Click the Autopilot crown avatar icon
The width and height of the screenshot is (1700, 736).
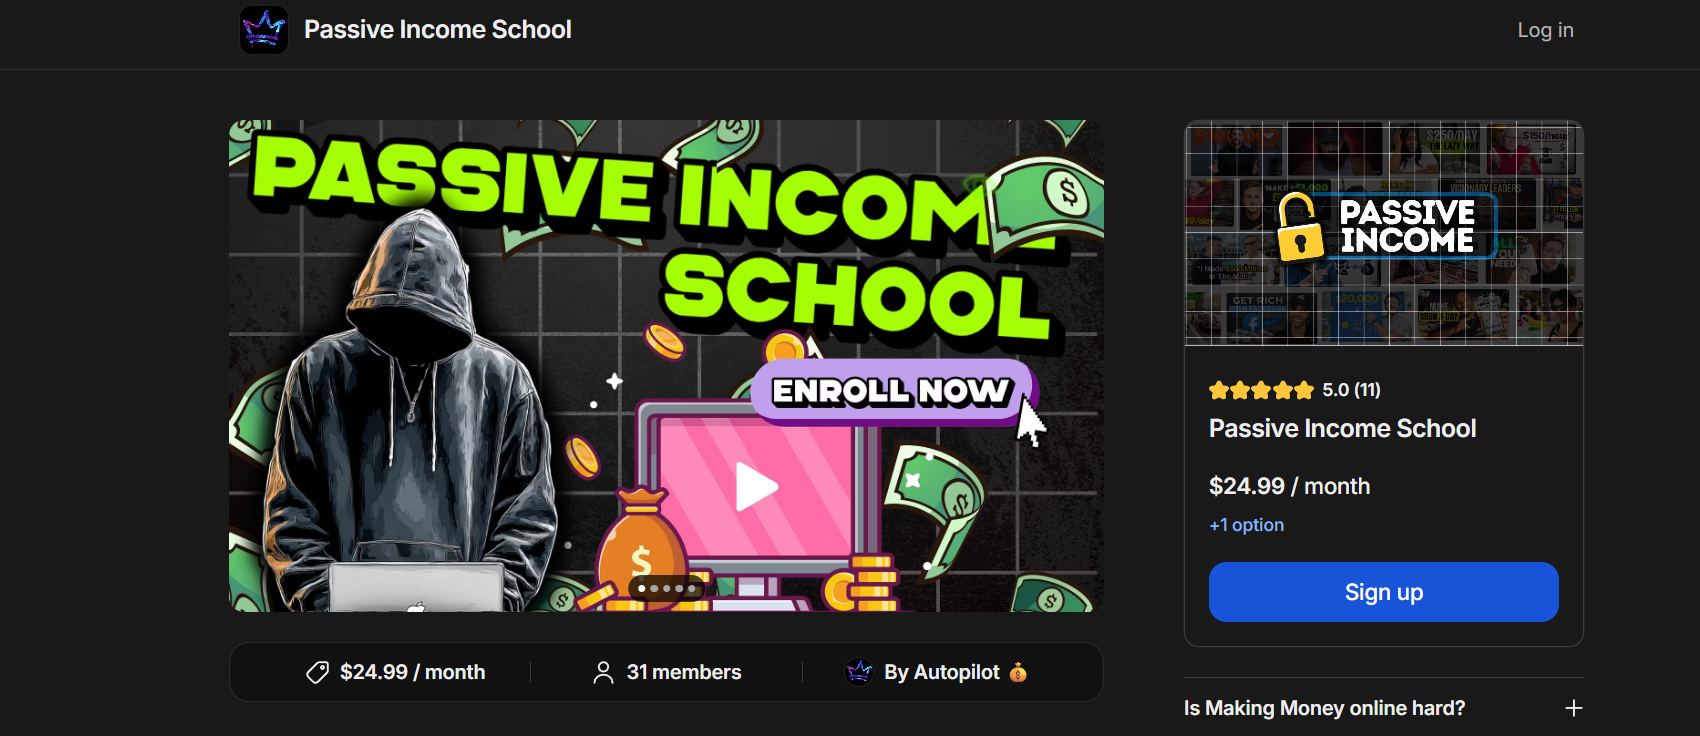(x=859, y=672)
